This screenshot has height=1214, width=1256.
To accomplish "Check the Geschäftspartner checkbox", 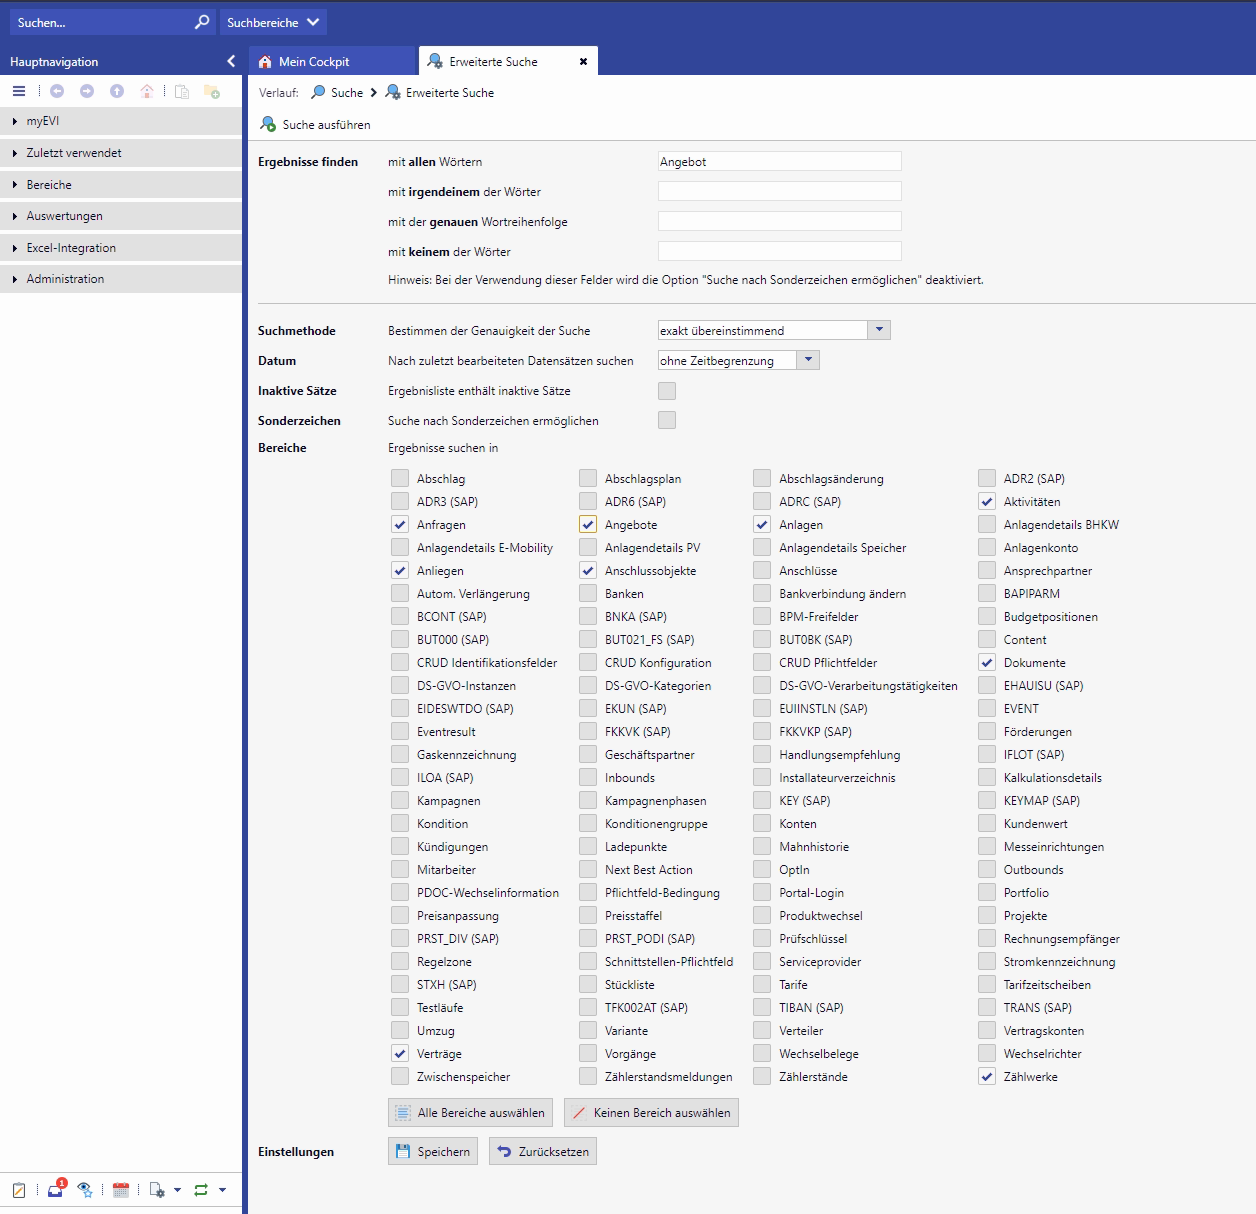I will click(x=588, y=755).
